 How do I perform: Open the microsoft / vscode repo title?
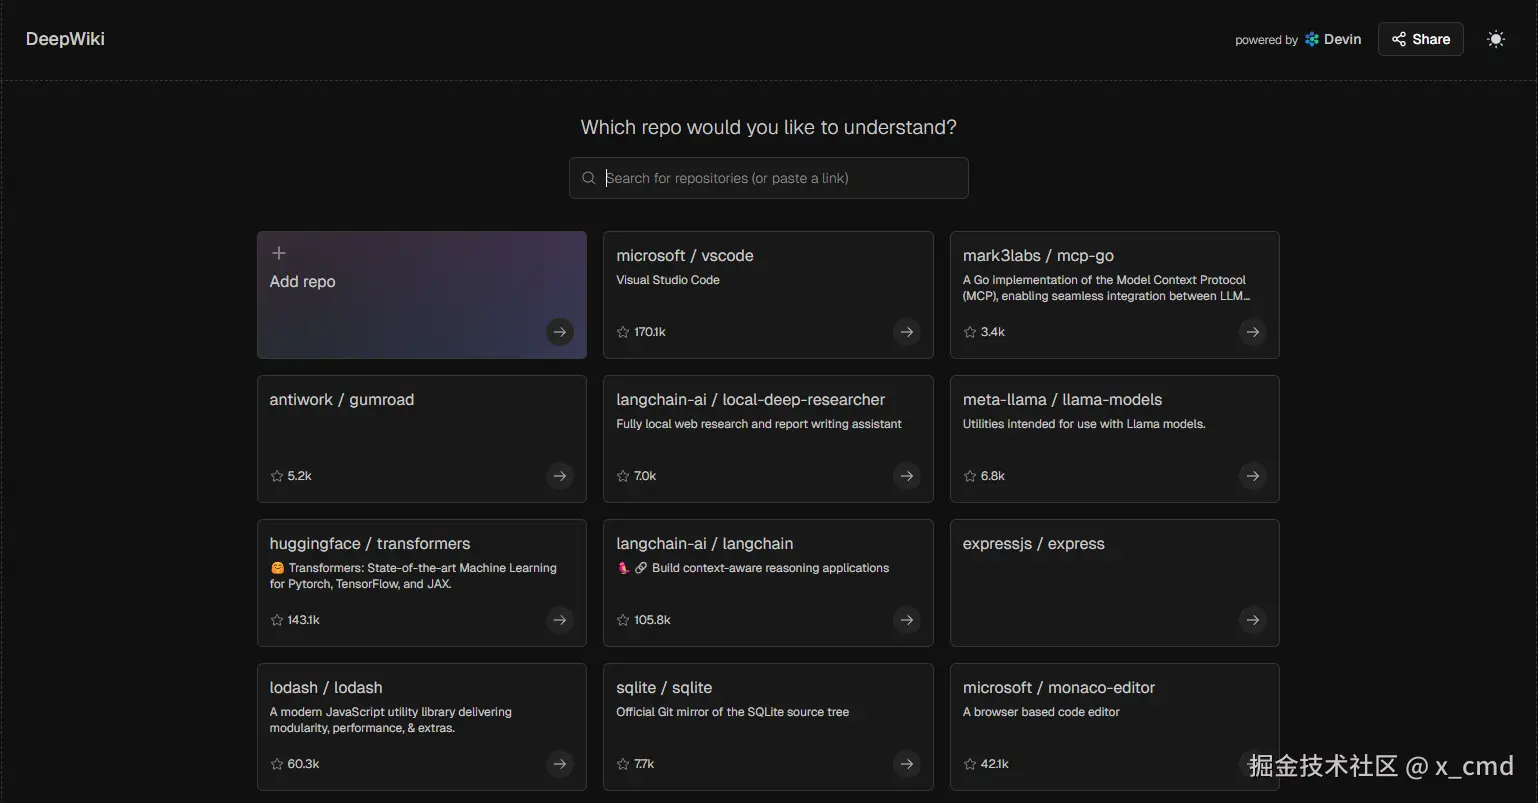click(x=685, y=256)
